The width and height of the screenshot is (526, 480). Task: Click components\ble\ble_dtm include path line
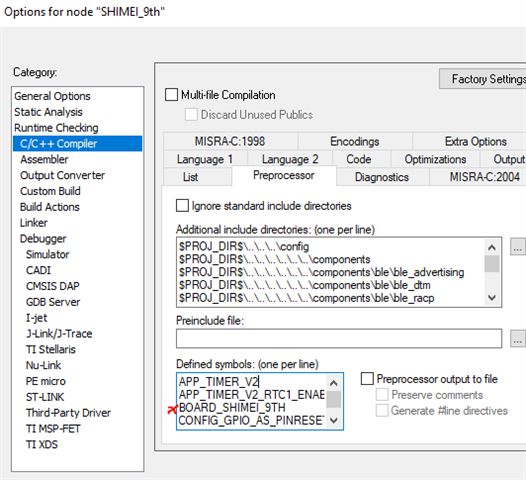305,285
